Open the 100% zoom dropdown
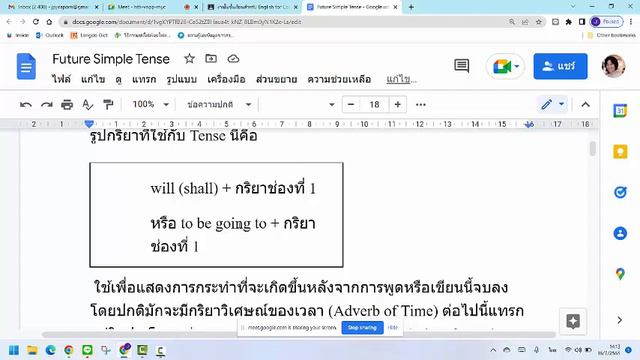 150,104
